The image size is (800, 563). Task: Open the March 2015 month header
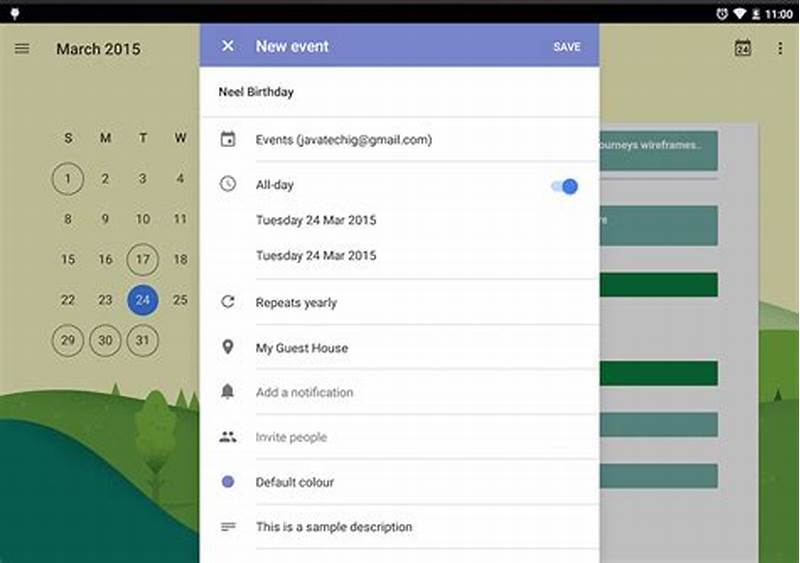point(98,49)
